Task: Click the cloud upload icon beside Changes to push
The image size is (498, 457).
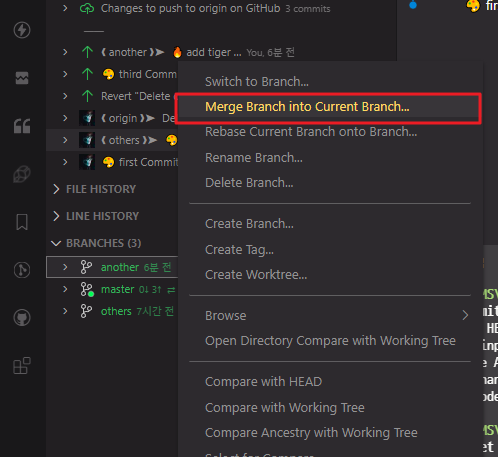Action: (87, 8)
